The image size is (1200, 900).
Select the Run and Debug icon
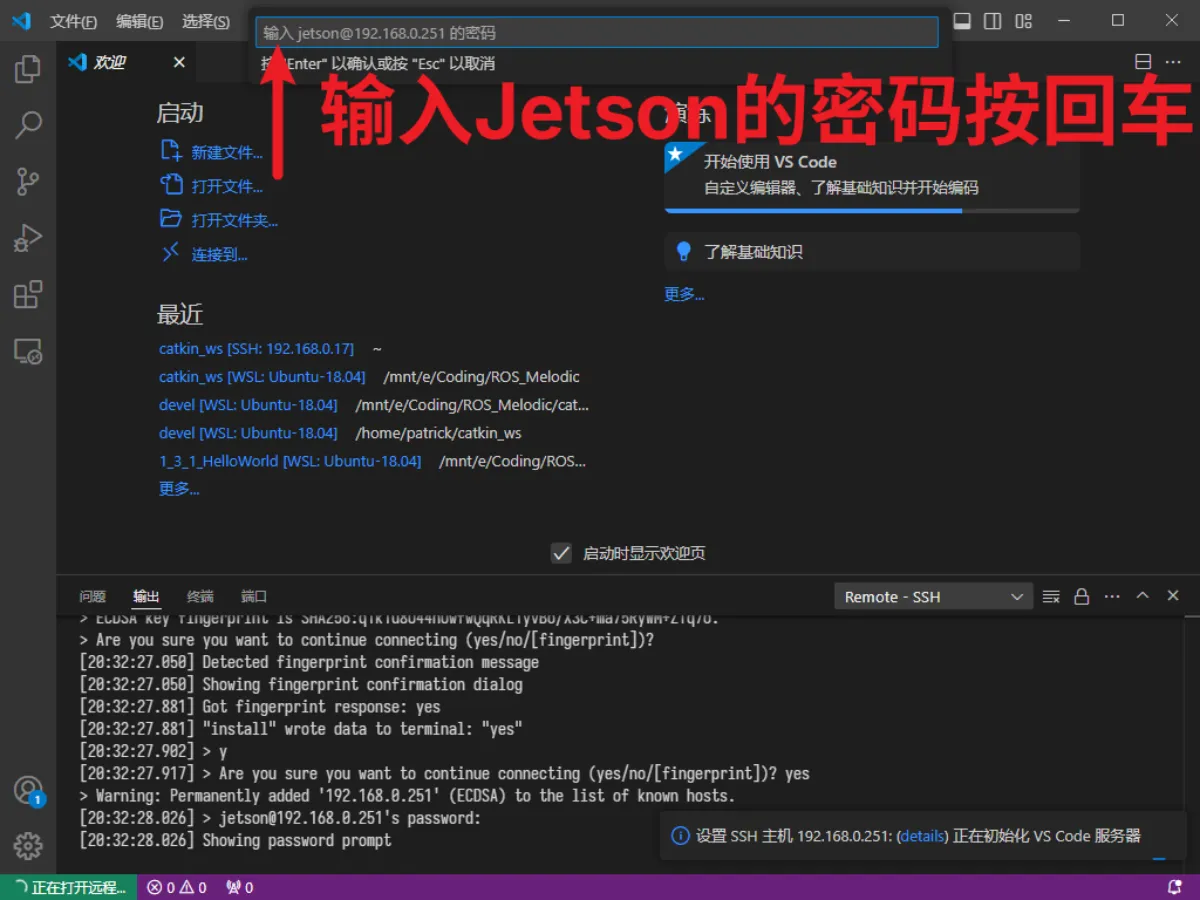pos(27,238)
